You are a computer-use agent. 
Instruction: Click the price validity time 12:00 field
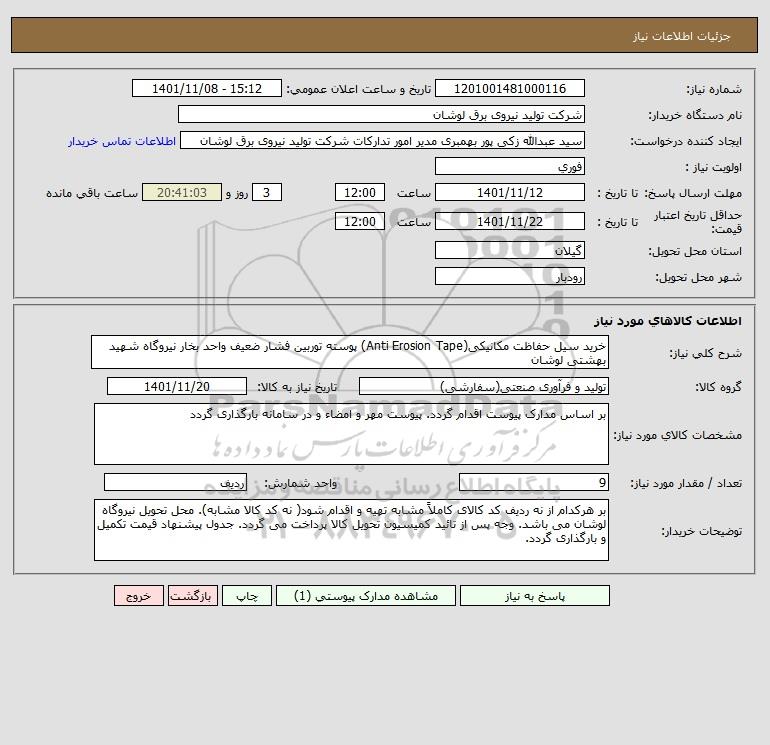pos(359,221)
